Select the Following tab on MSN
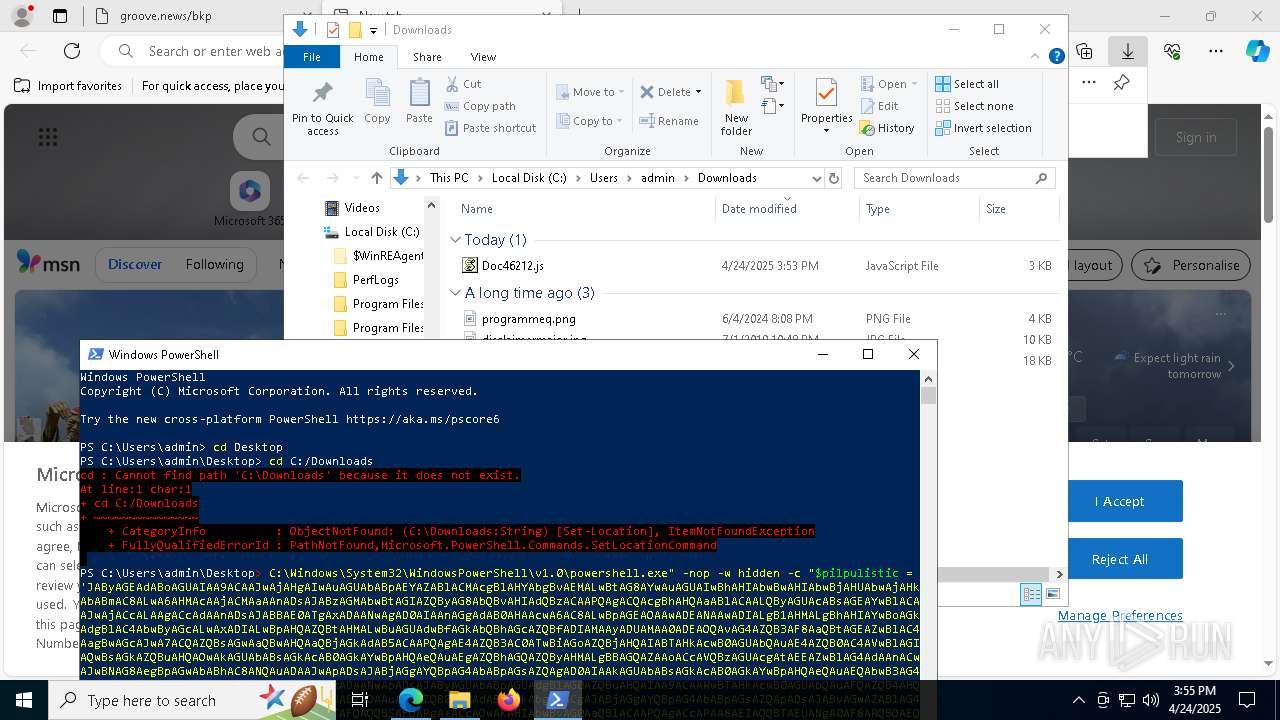 tap(214, 264)
